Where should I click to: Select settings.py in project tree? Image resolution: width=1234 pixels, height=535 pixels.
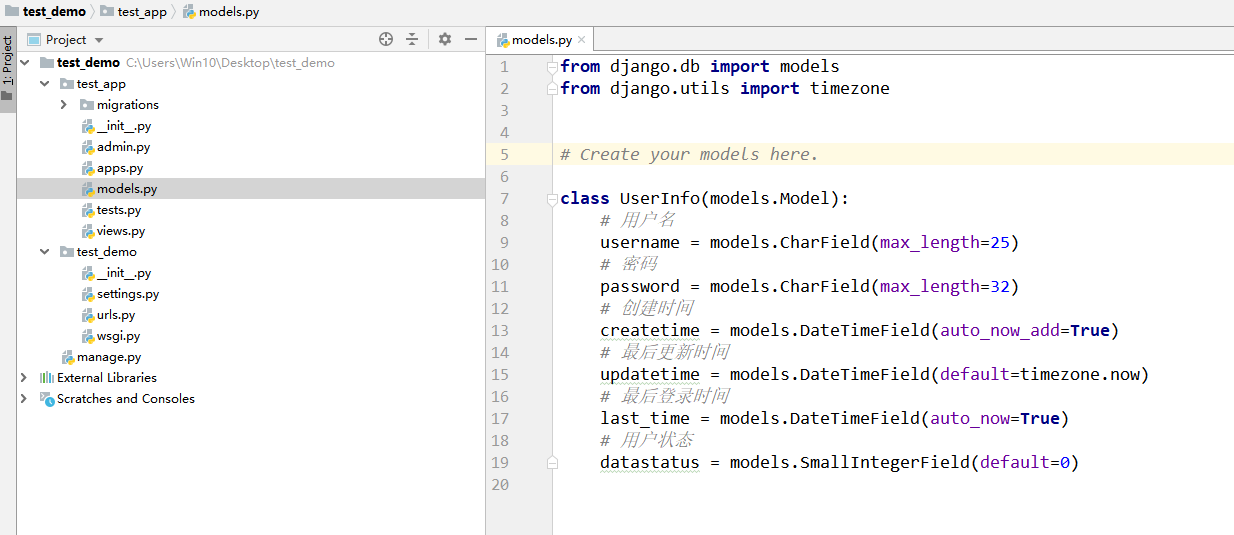point(128,294)
